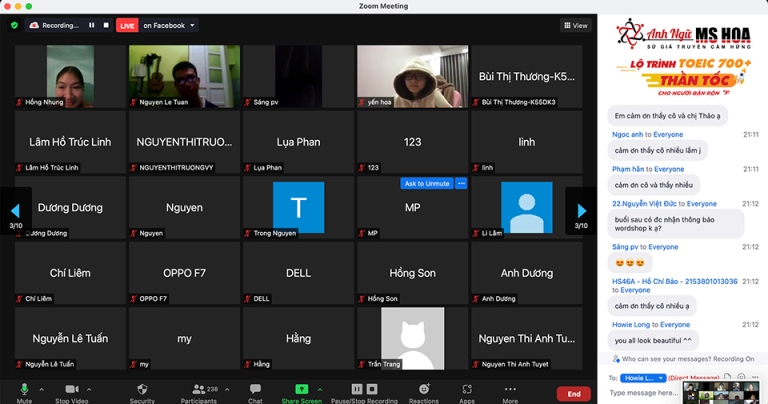768x404 pixels.
Task: Open the More options menu
Action: (510, 389)
